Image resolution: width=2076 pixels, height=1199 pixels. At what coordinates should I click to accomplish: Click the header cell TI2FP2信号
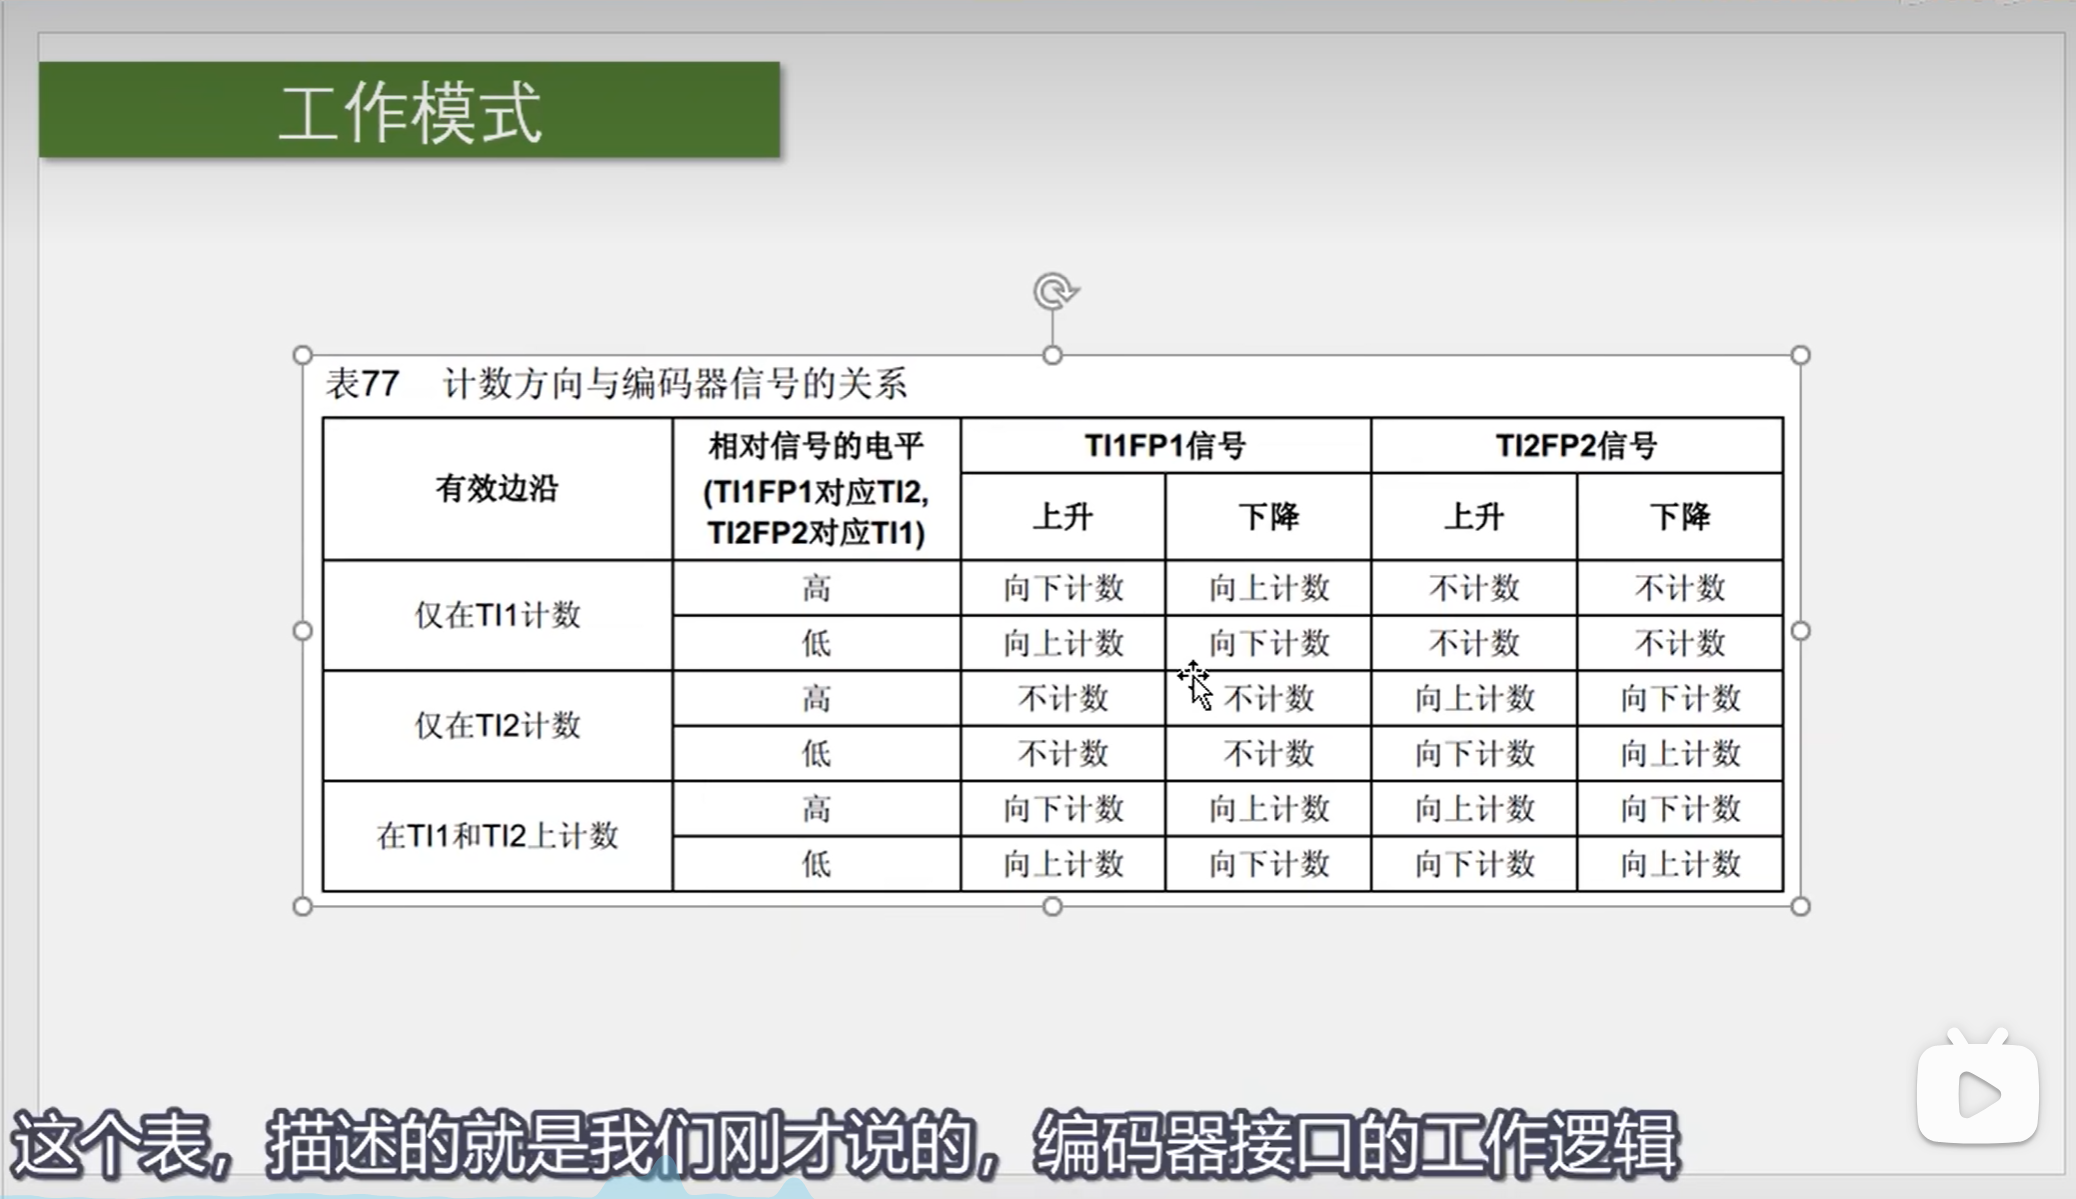1576,445
